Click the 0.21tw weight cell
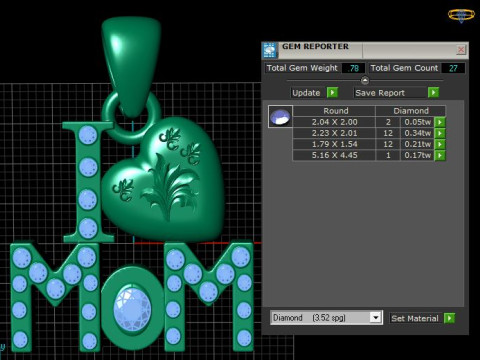This screenshot has width=480, height=360. [418, 144]
